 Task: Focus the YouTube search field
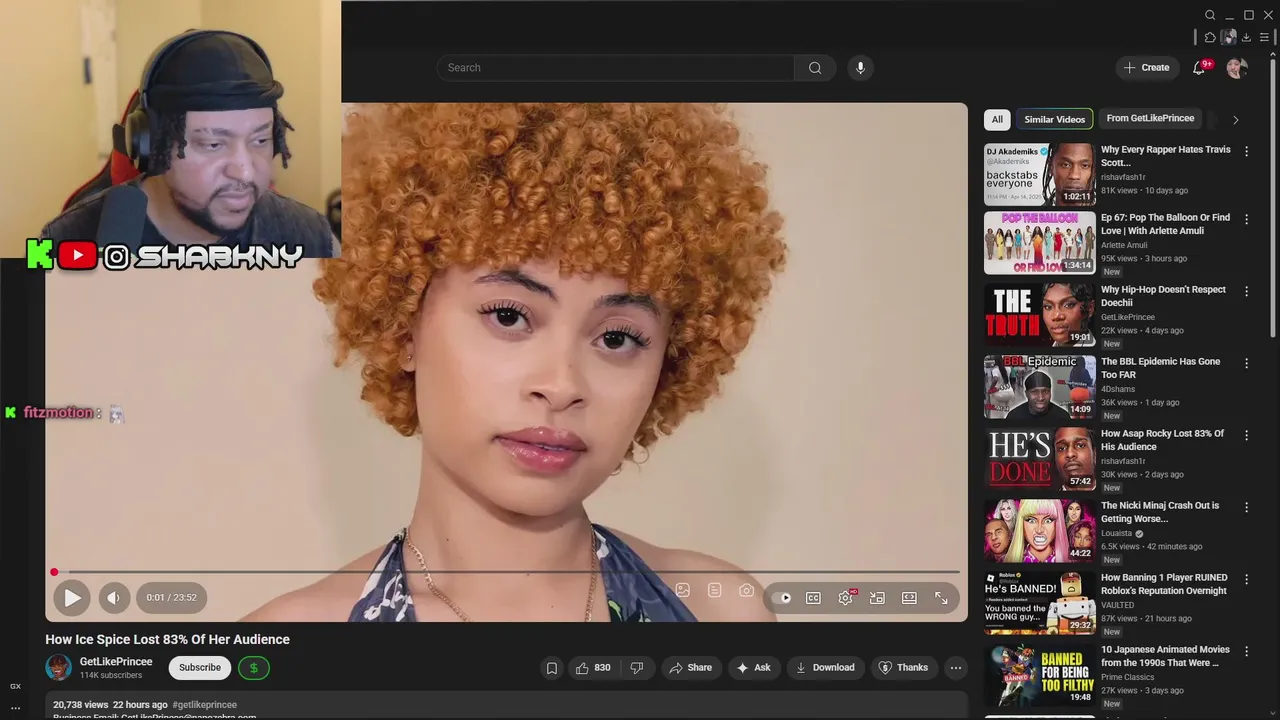coord(615,68)
